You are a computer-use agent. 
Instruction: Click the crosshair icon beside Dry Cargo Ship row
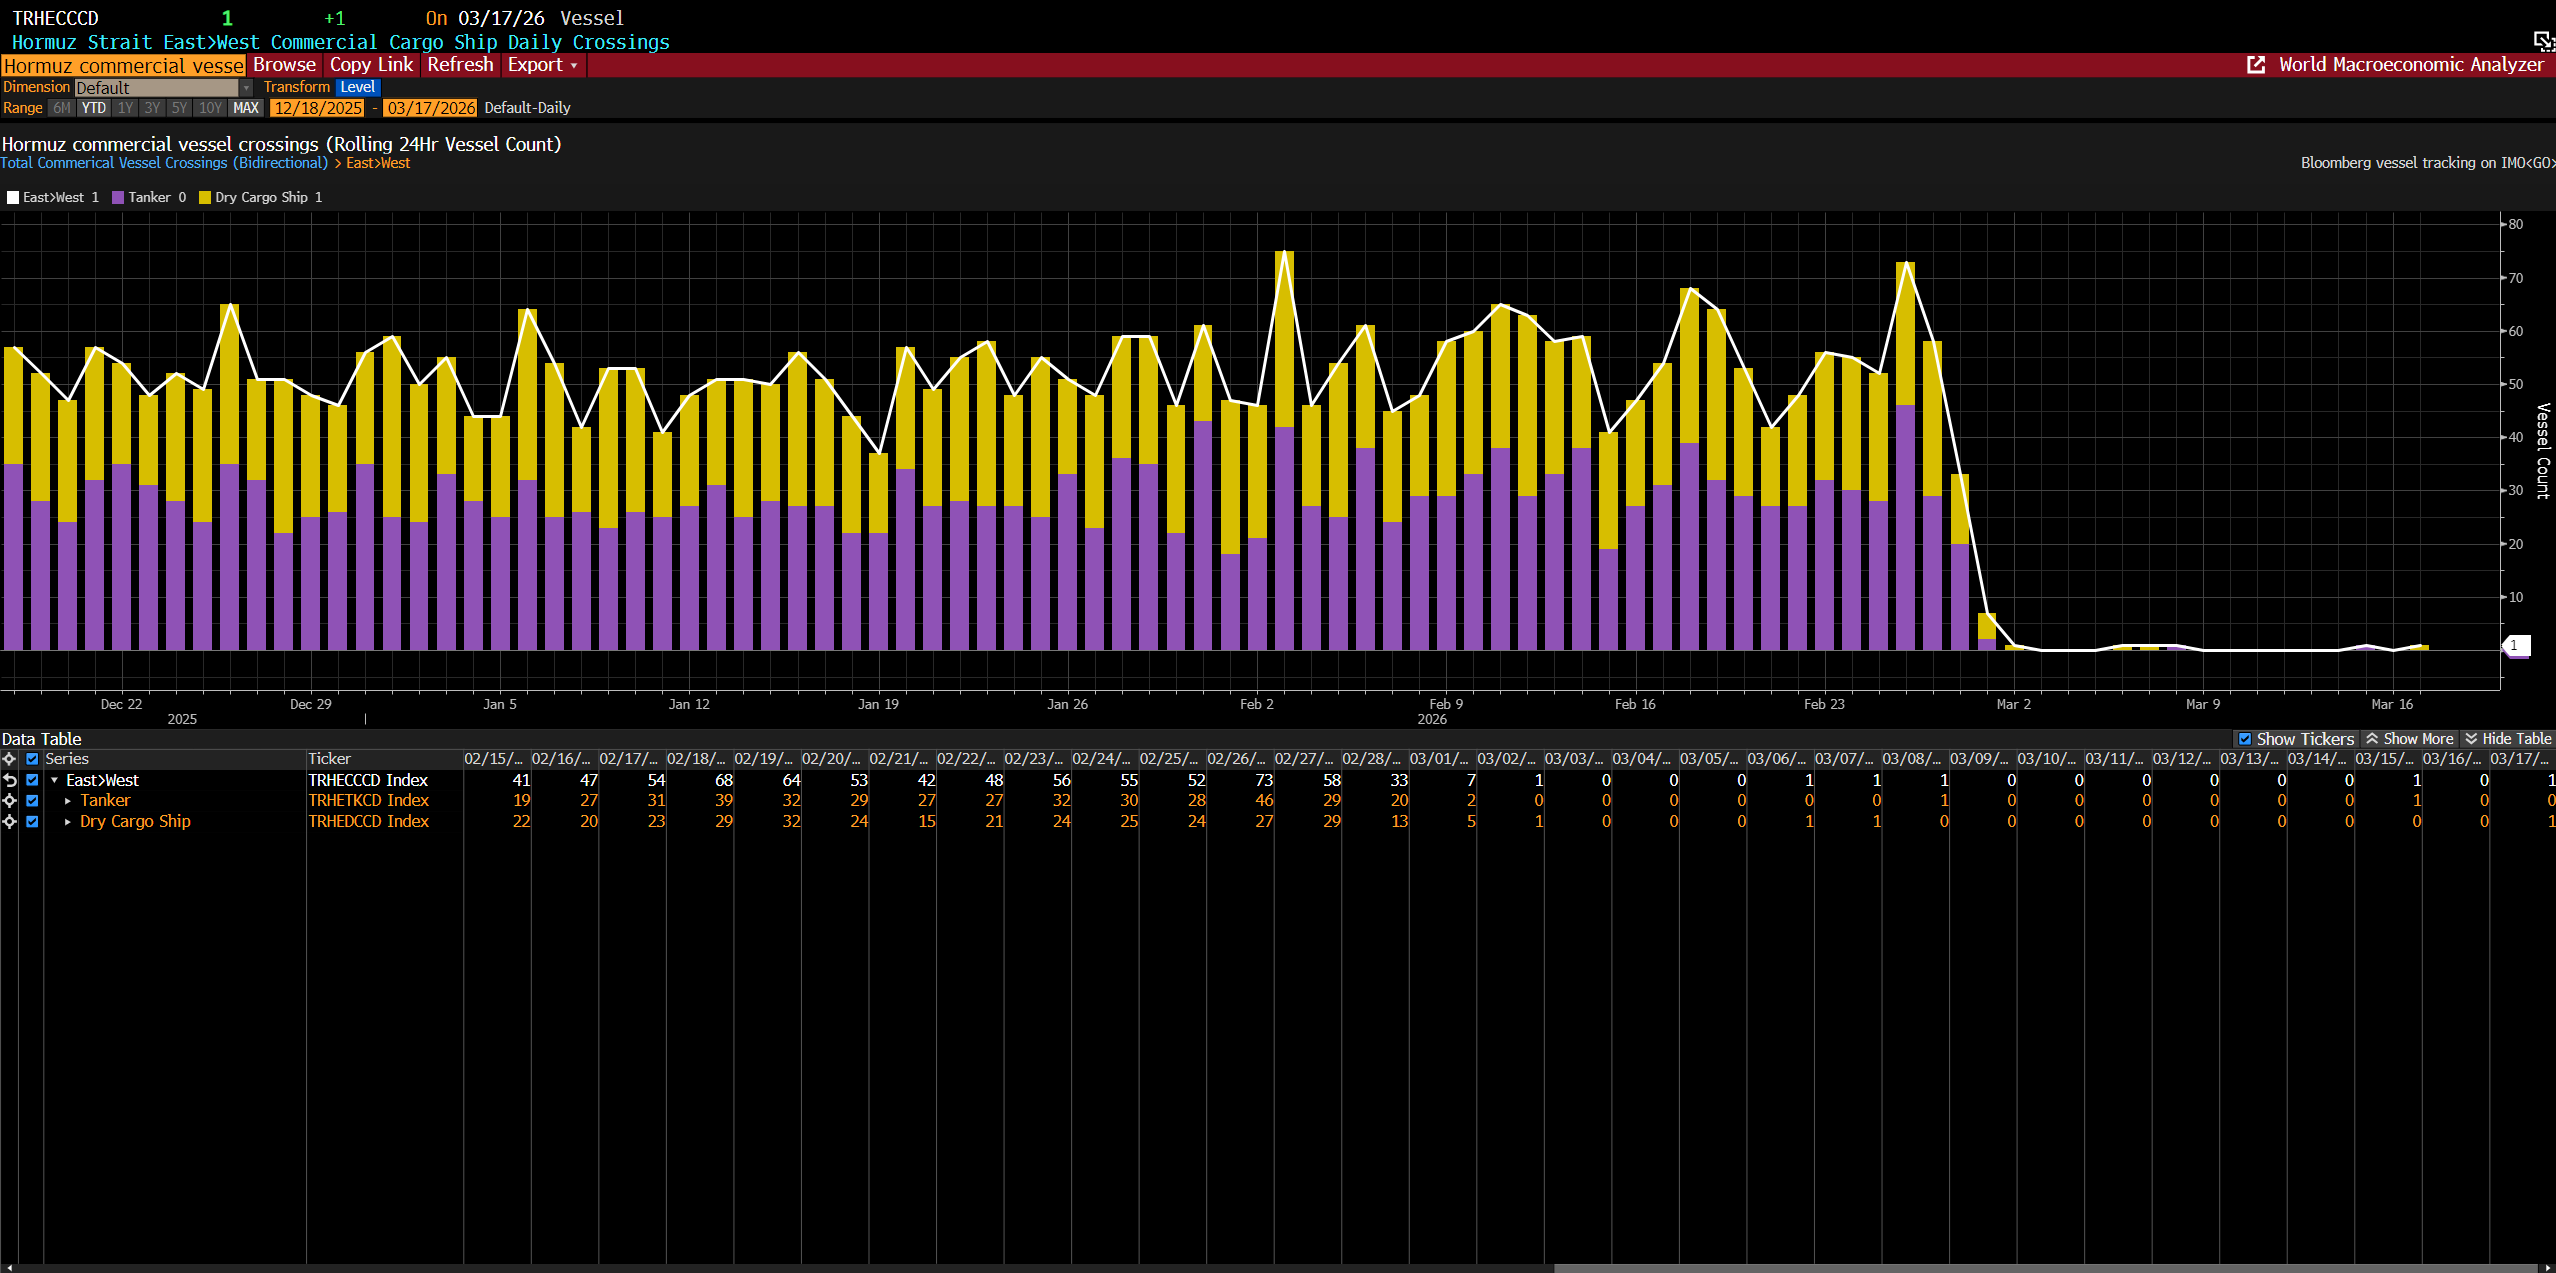pyautogui.click(x=10, y=821)
